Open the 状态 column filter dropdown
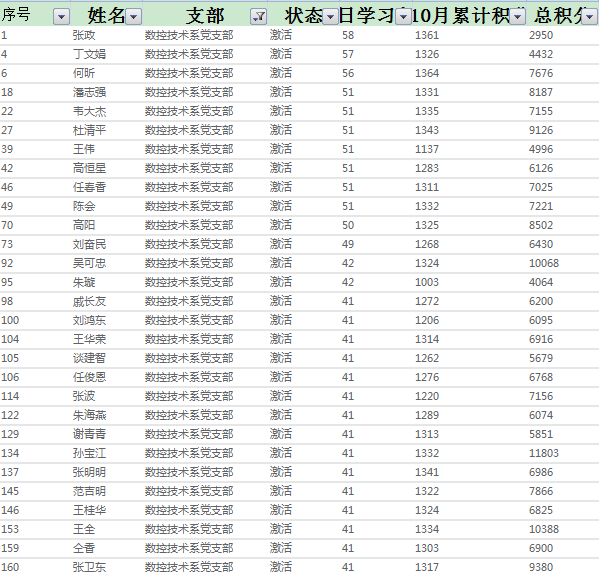 tap(330, 16)
